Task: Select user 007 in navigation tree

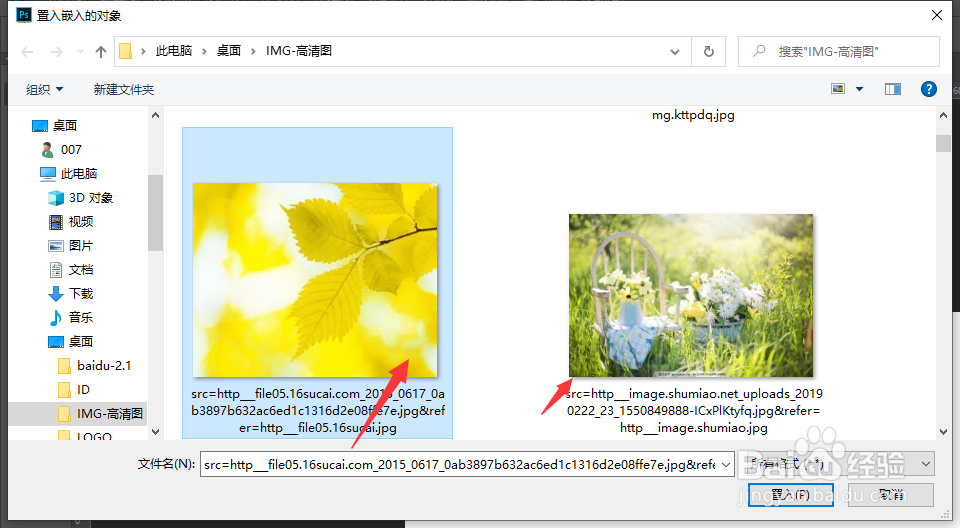Action: 61,149
